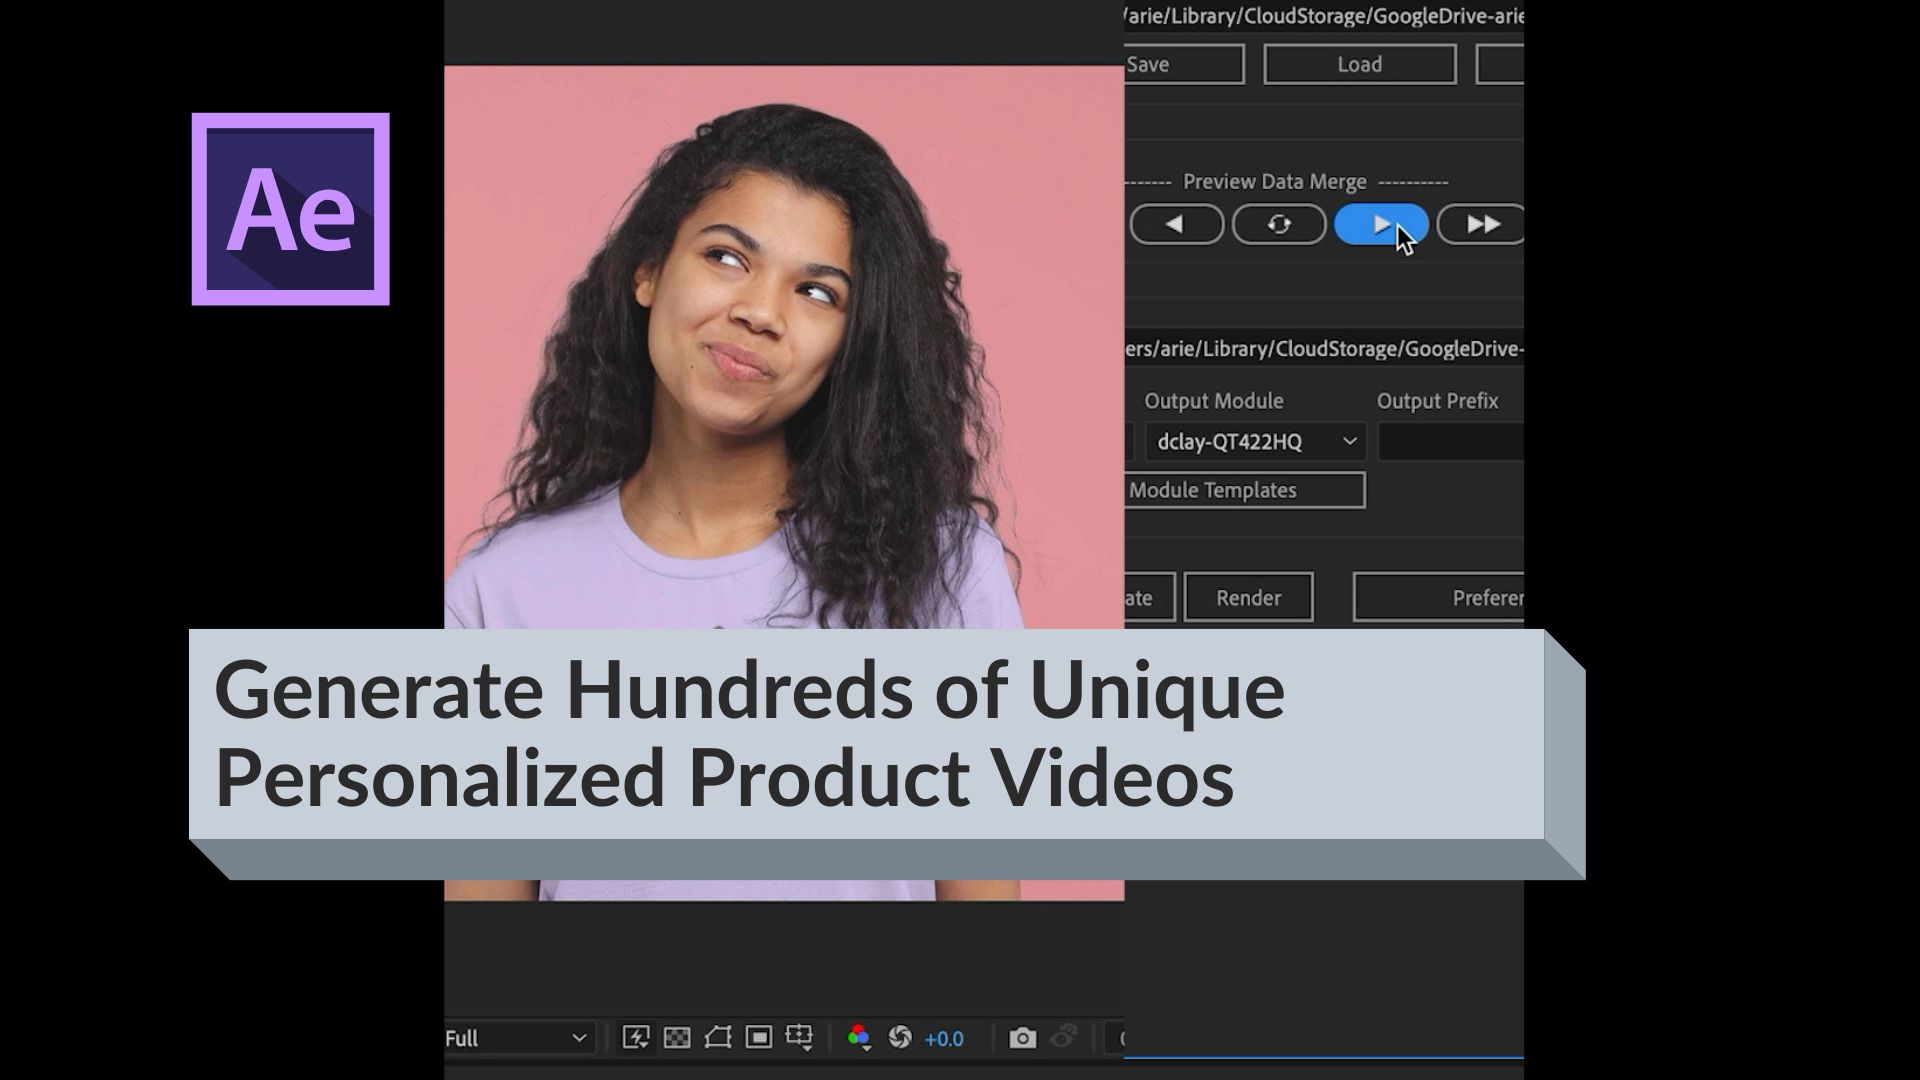Click the Module Templates button
The image size is (1920, 1080).
(x=1245, y=490)
